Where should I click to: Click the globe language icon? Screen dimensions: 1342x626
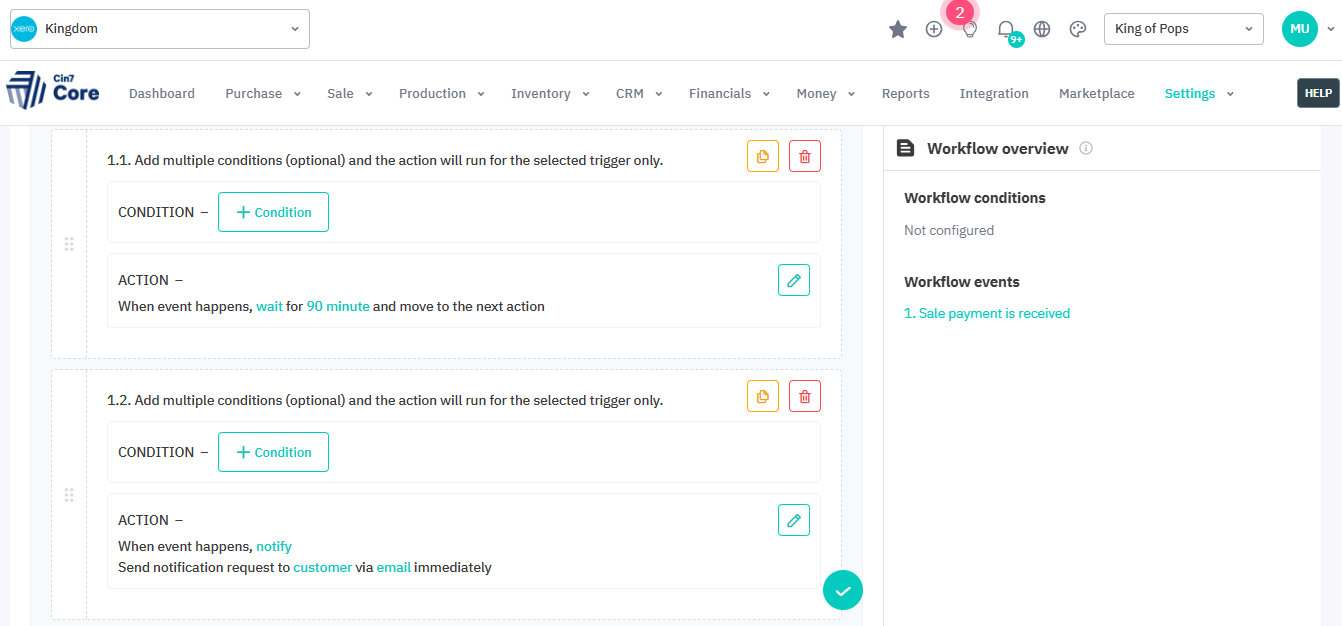pos(1042,29)
